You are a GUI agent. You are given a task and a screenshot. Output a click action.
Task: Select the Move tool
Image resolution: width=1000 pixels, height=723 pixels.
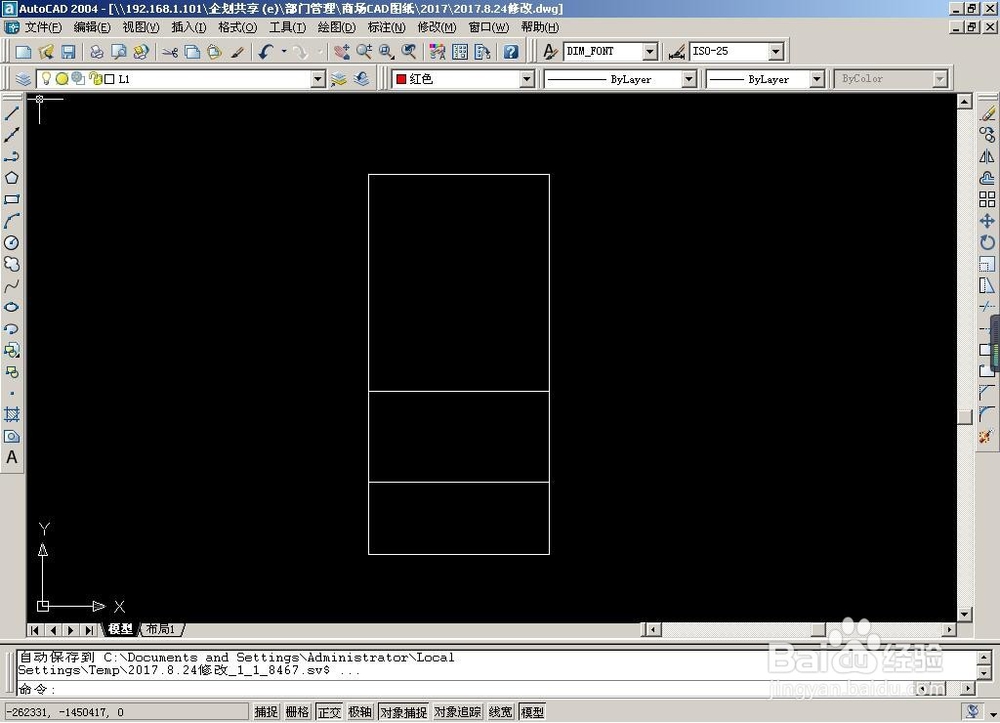click(x=987, y=221)
